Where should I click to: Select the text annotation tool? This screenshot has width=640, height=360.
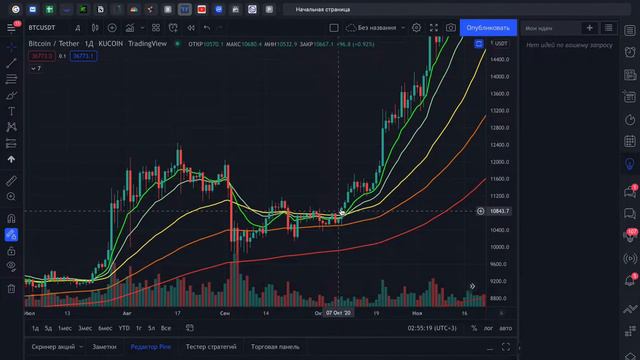[11, 111]
